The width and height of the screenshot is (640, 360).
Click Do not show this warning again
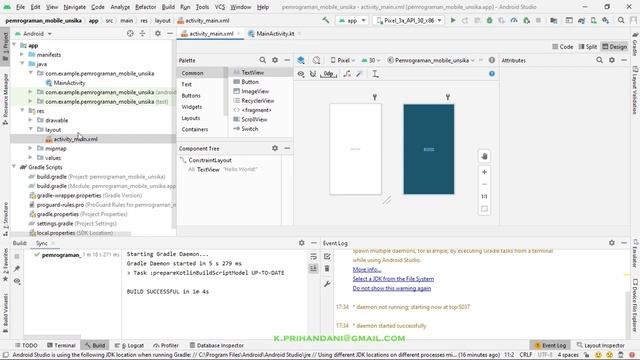pyautogui.click(x=391, y=288)
